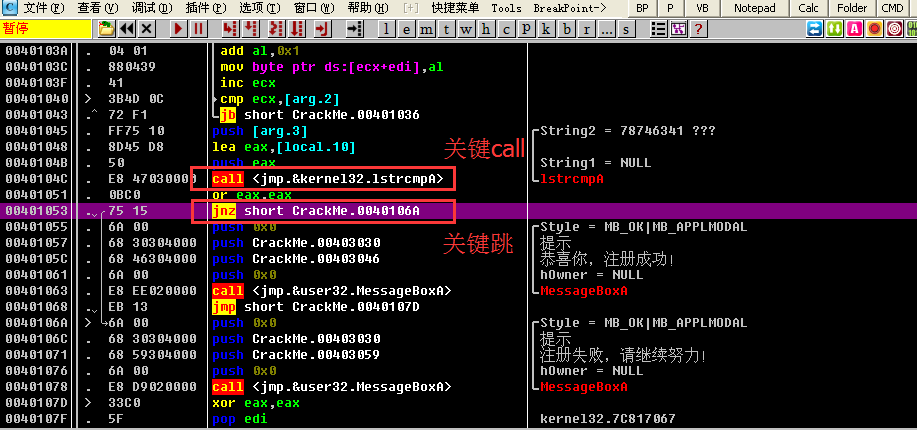917x430 pixels.
Task: Show Source with 's' button
Action: [626, 29]
